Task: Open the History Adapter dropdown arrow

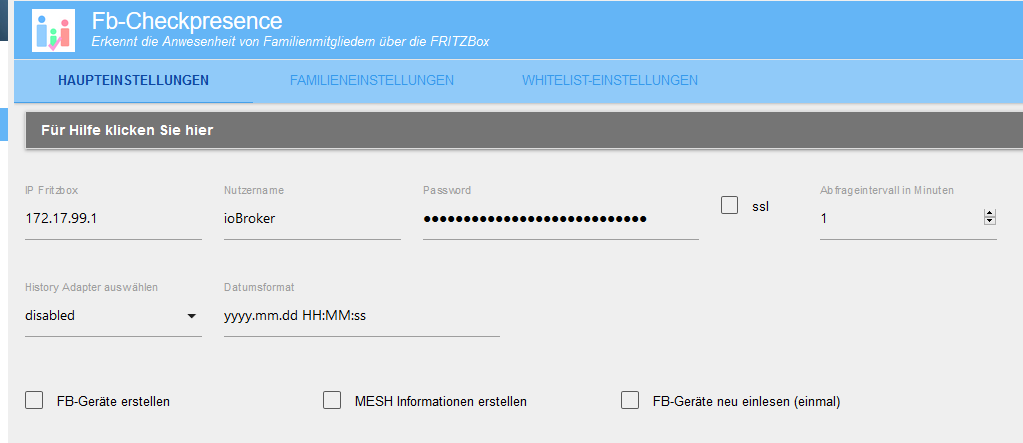Action: coord(192,317)
